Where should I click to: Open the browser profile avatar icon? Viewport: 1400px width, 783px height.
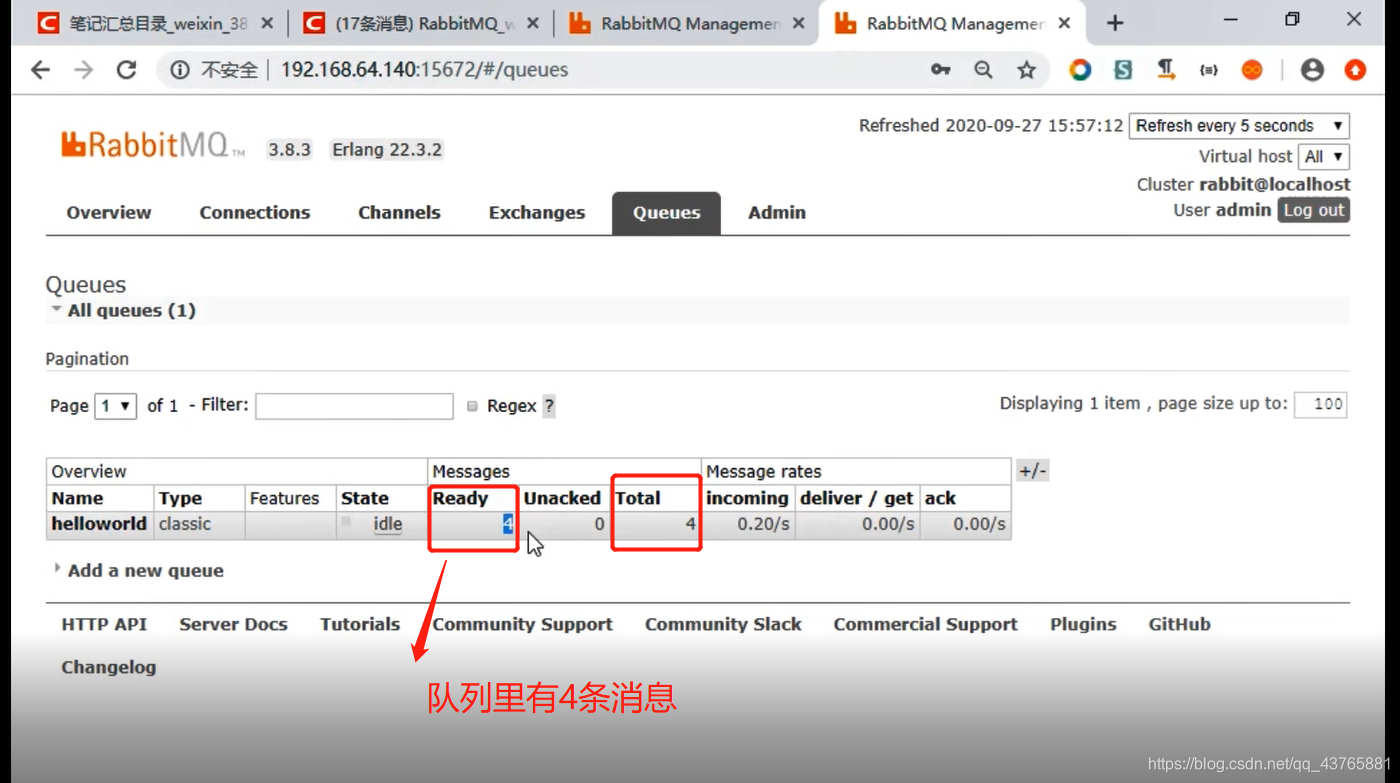coord(1312,69)
